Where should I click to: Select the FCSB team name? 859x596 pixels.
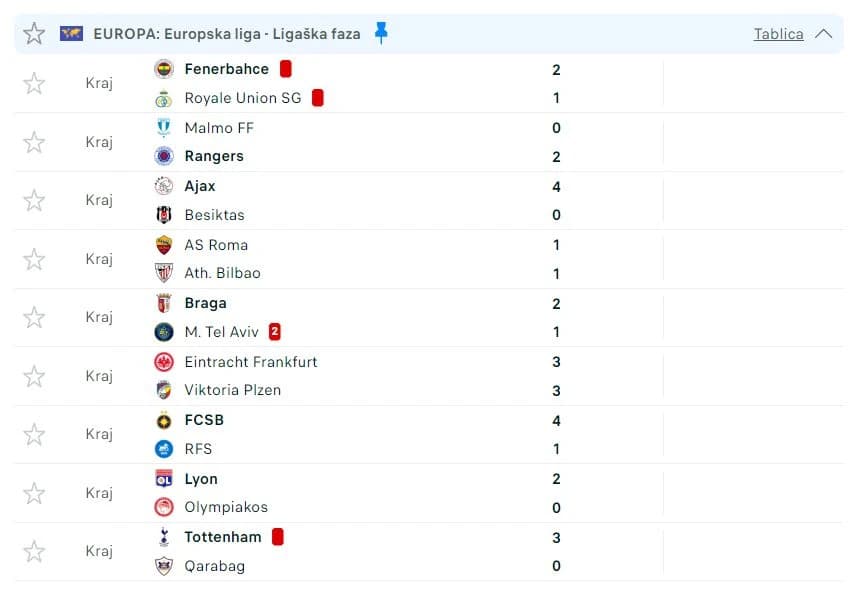tap(204, 420)
